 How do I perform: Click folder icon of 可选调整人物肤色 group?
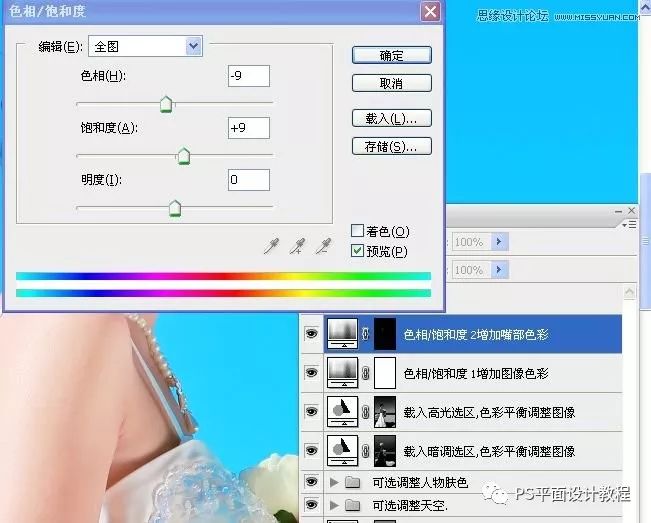(352, 482)
